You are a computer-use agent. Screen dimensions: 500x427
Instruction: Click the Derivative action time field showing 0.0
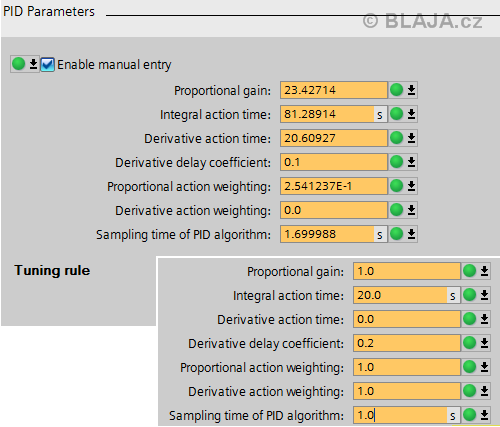(x=407, y=319)
